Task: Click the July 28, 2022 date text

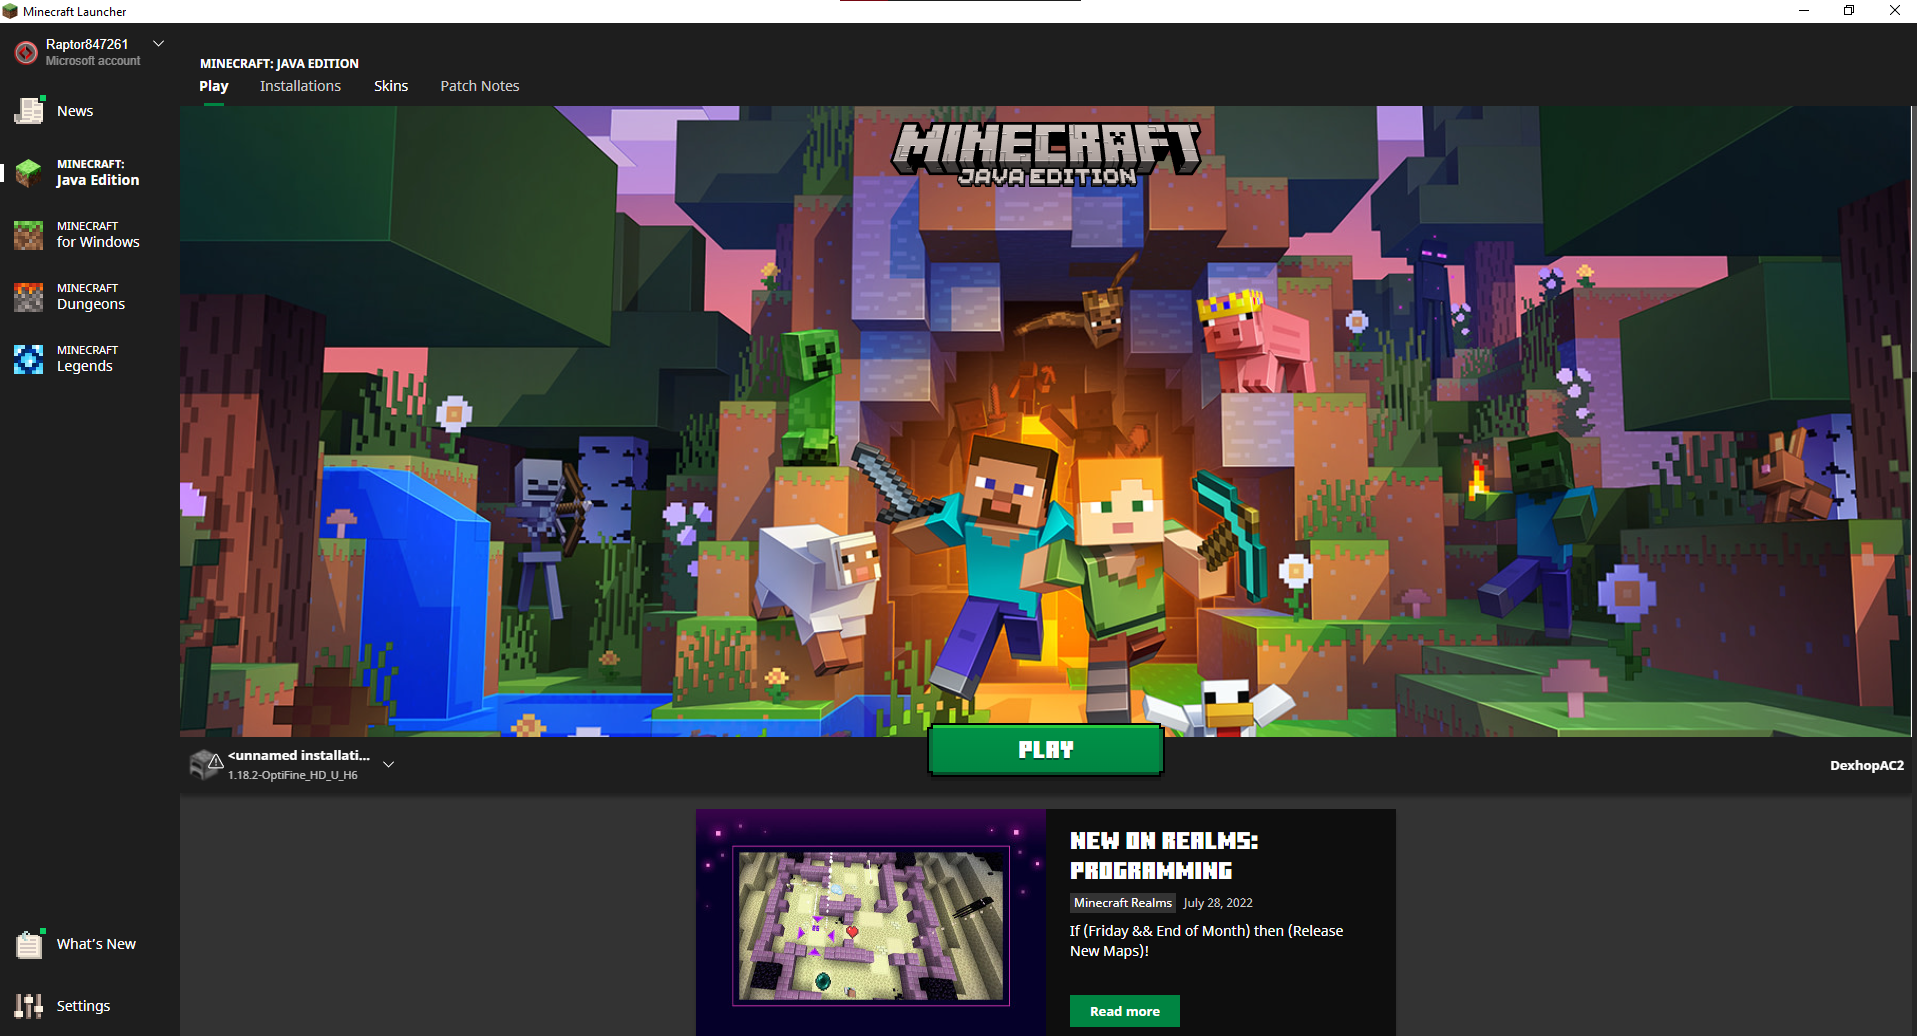Action: (1218, 903)
